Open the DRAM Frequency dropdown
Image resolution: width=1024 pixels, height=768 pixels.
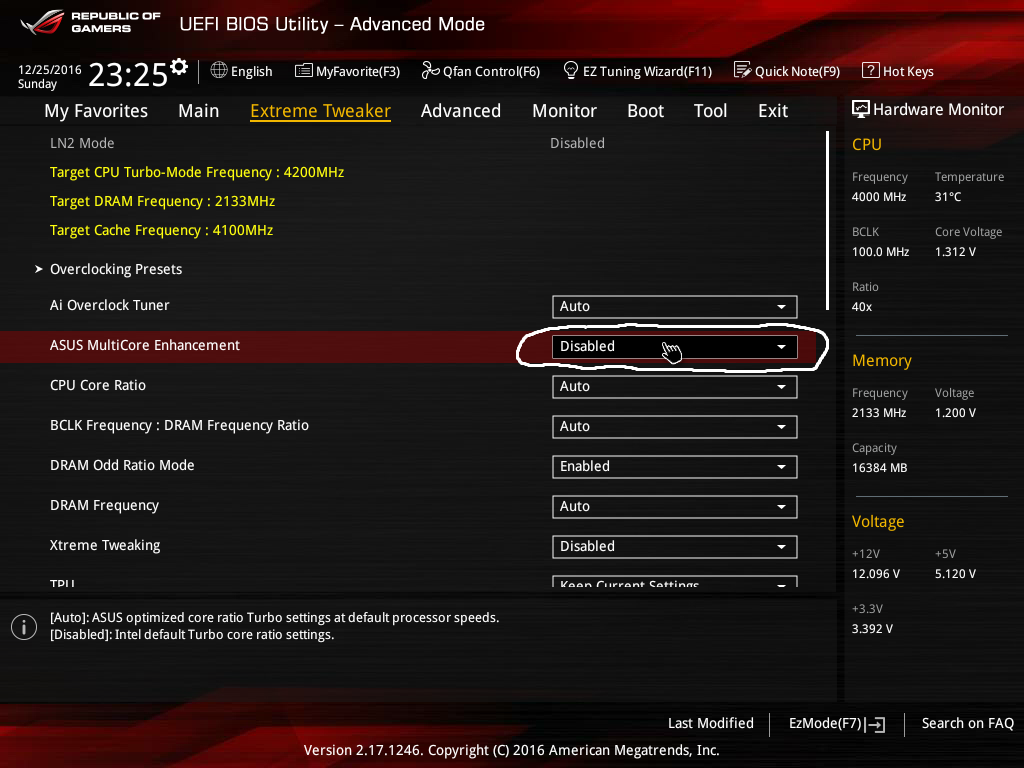(x=675, y=506)
